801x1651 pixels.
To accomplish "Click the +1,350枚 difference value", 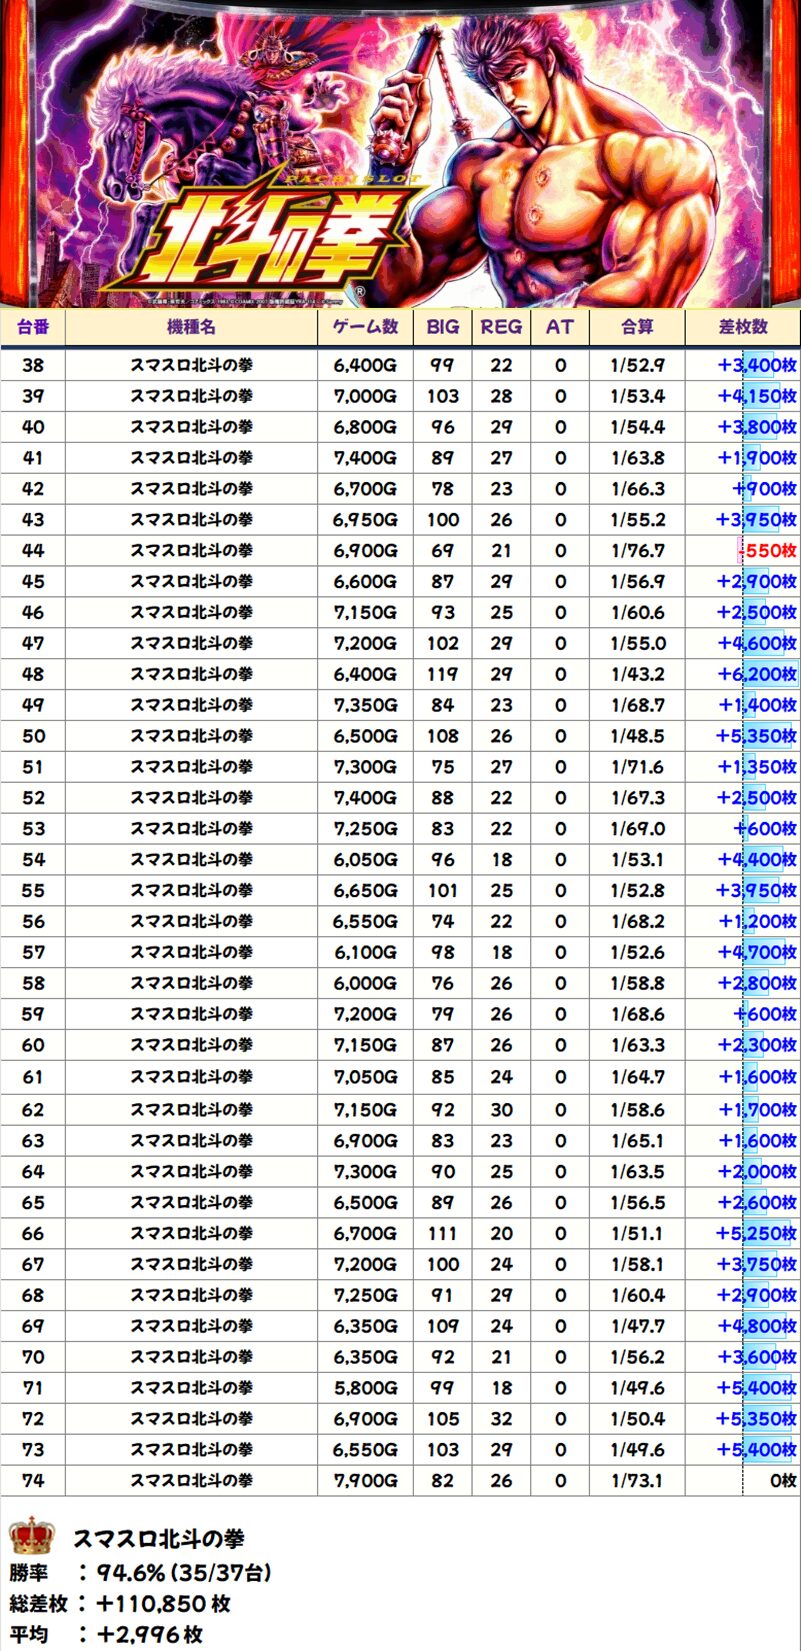I will [757, 767].
